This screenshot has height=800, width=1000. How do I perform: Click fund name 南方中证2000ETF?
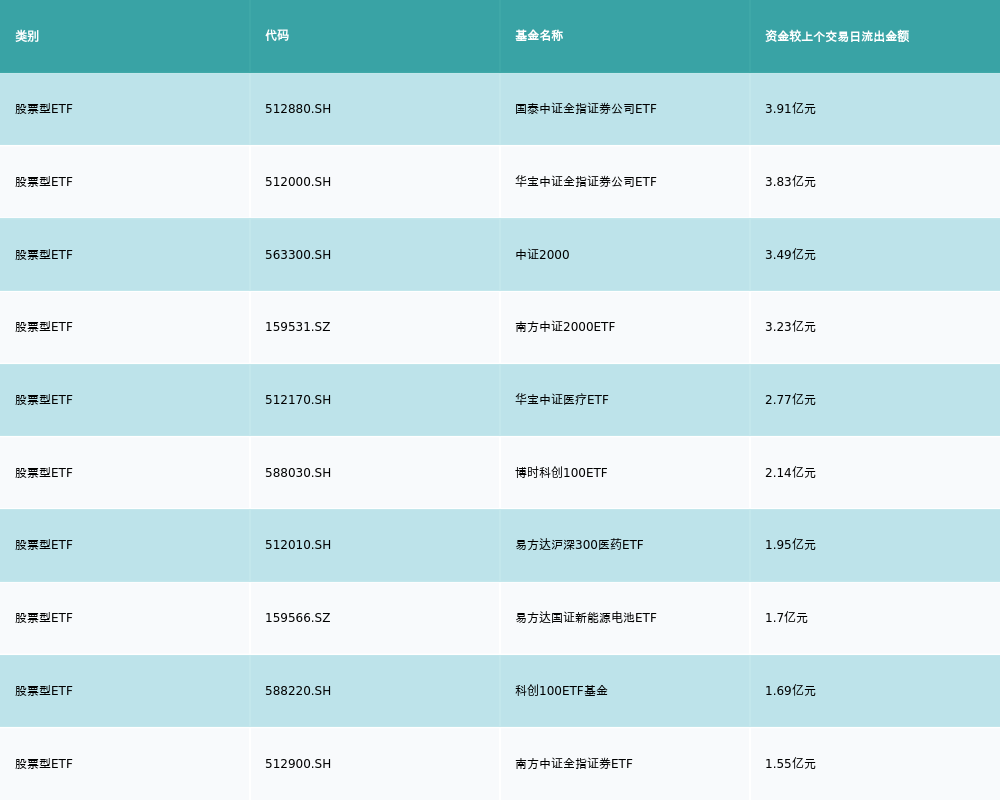(x=565, y=327)
